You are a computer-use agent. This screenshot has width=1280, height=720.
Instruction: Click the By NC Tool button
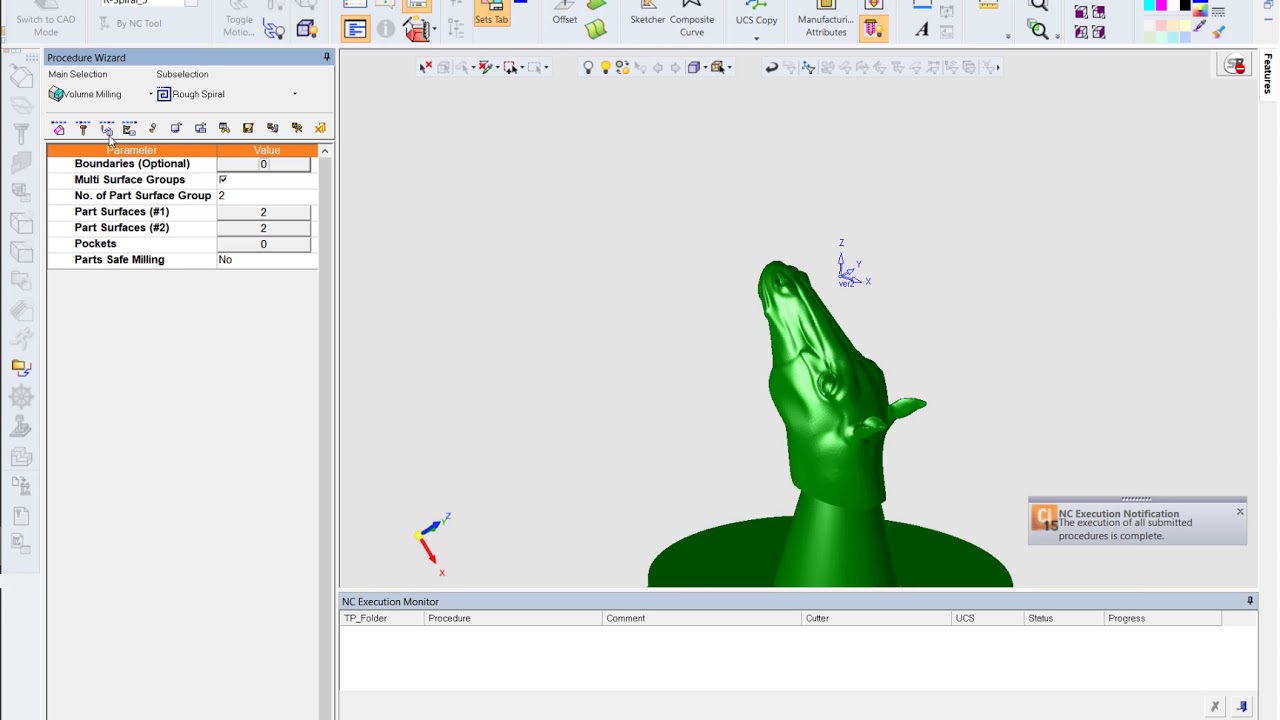tap(131, 23)
